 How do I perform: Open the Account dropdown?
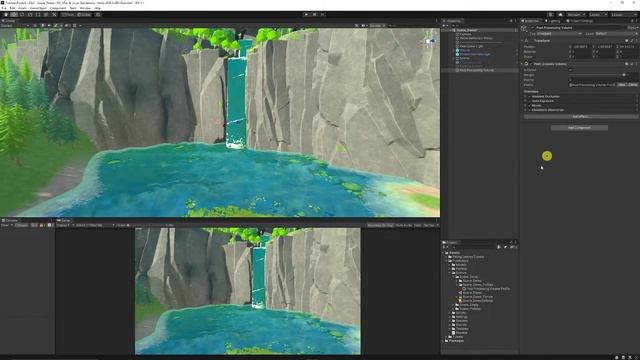[576, 15]
